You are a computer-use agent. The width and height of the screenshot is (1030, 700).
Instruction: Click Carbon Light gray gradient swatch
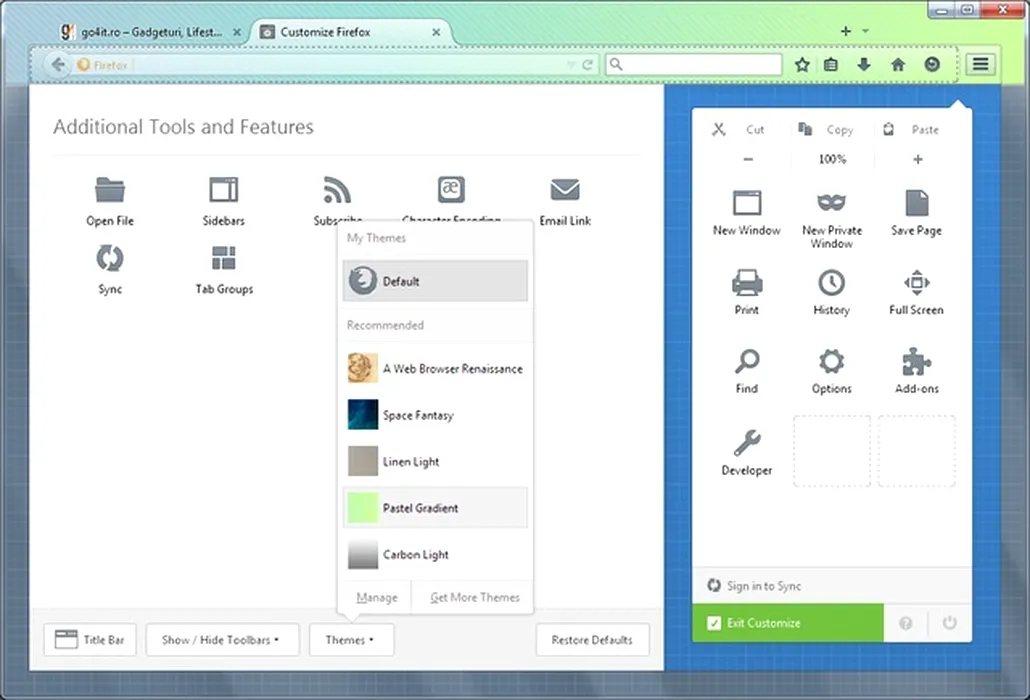[x=363, y=554]
